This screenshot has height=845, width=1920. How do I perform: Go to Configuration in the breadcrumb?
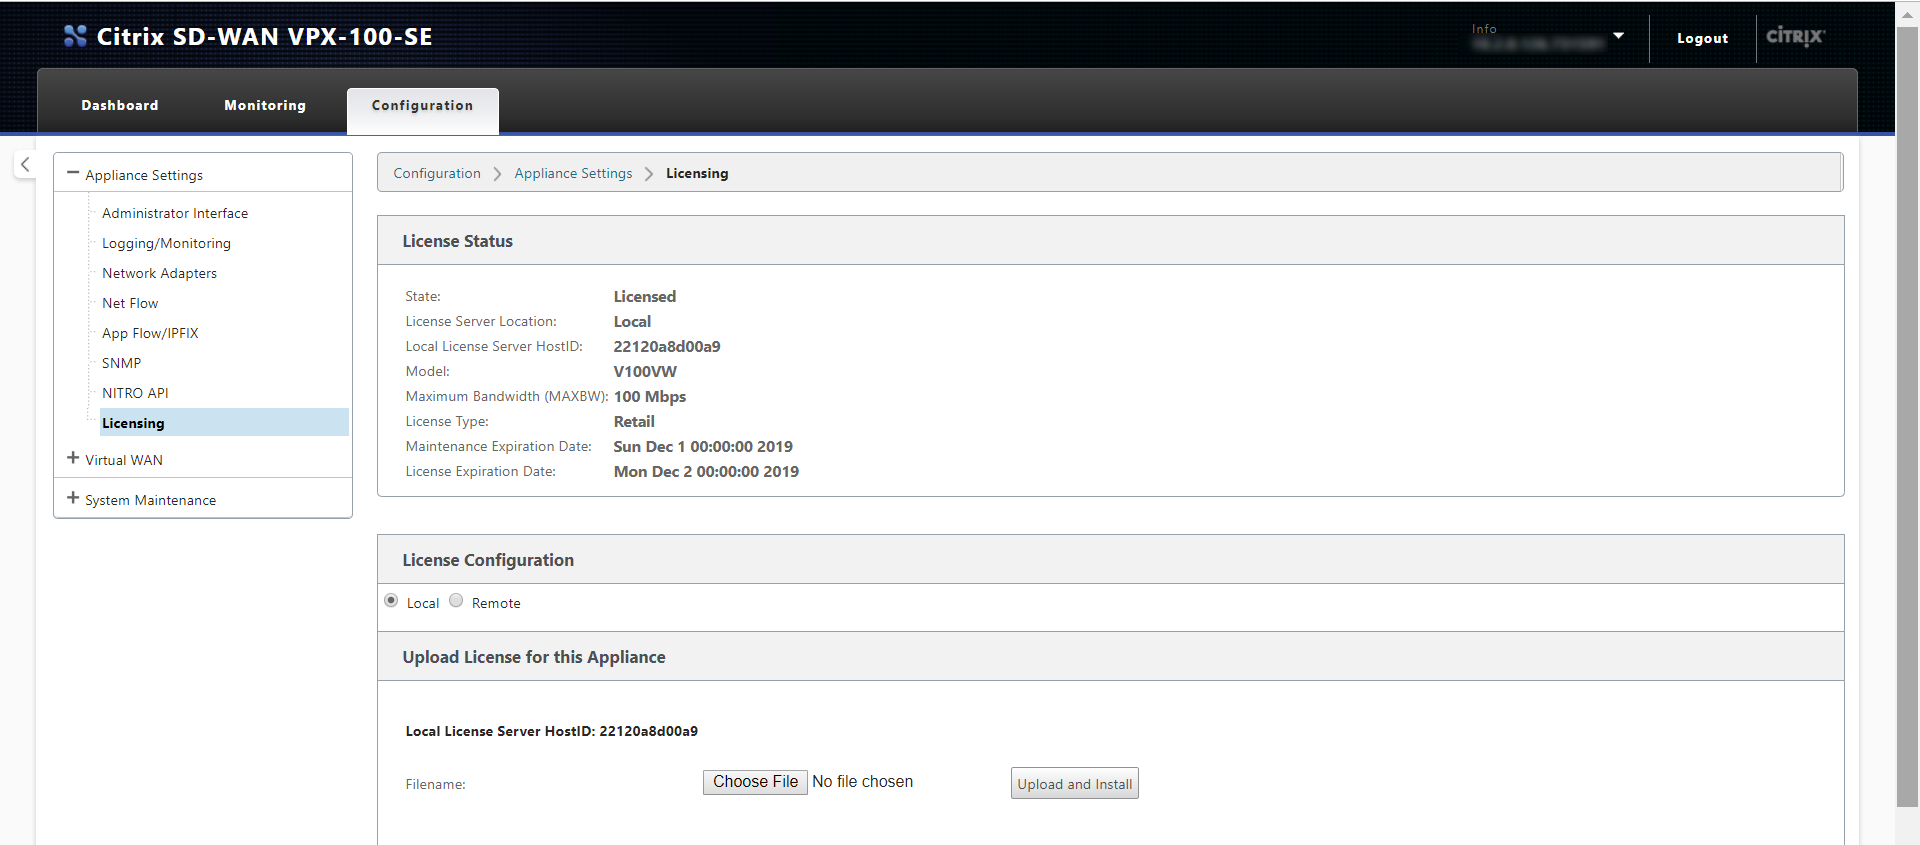[x=437, y=173]
